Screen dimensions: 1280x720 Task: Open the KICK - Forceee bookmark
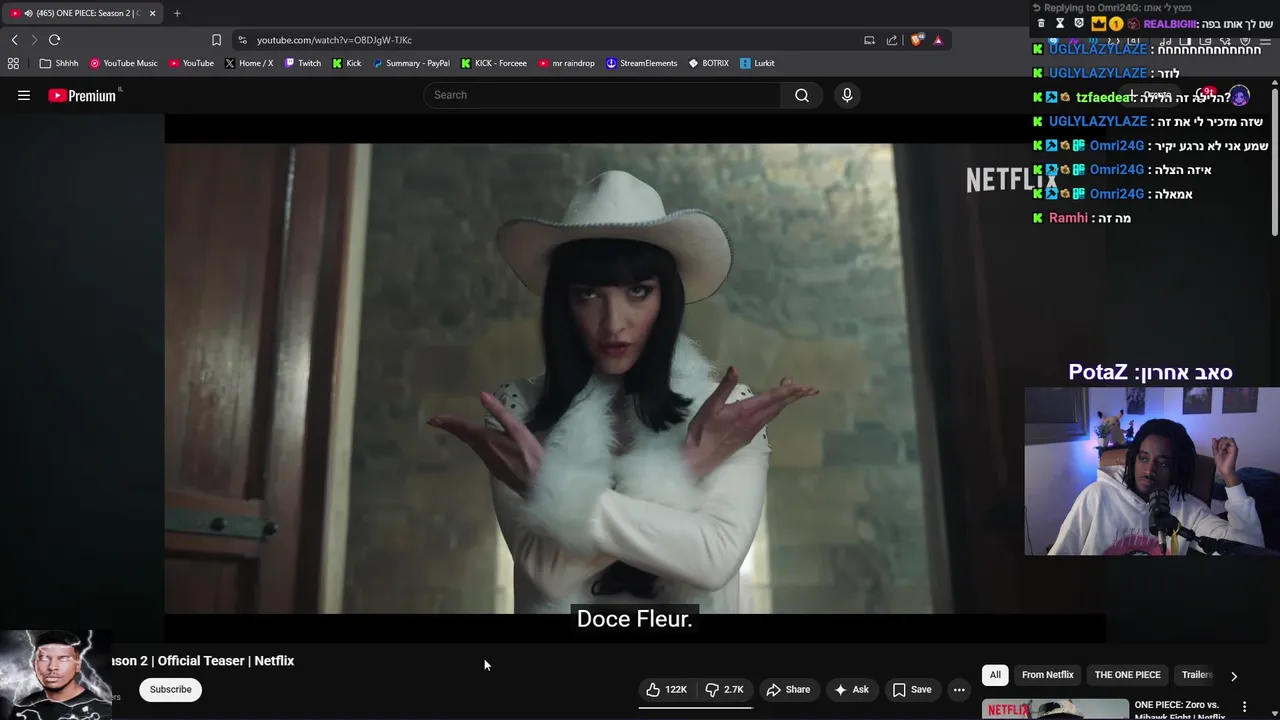(x=494, y=63)
